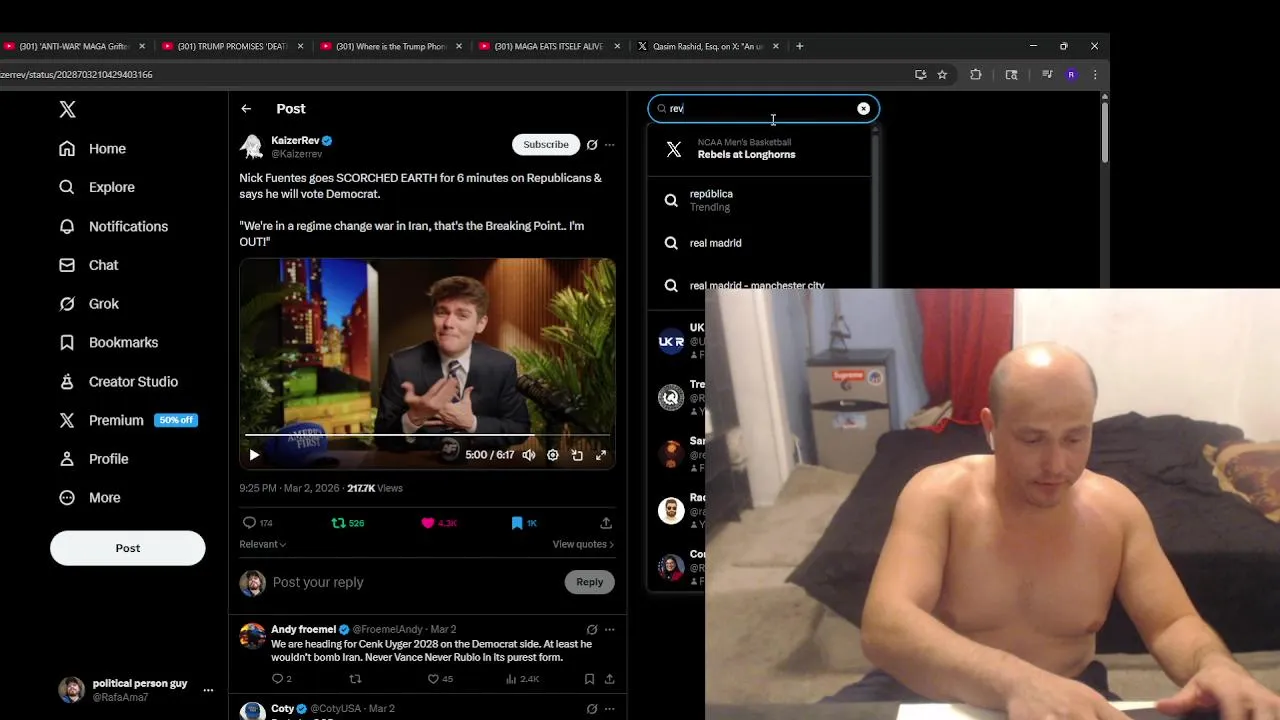Mute the video with the speaker icon

point(529,455)
